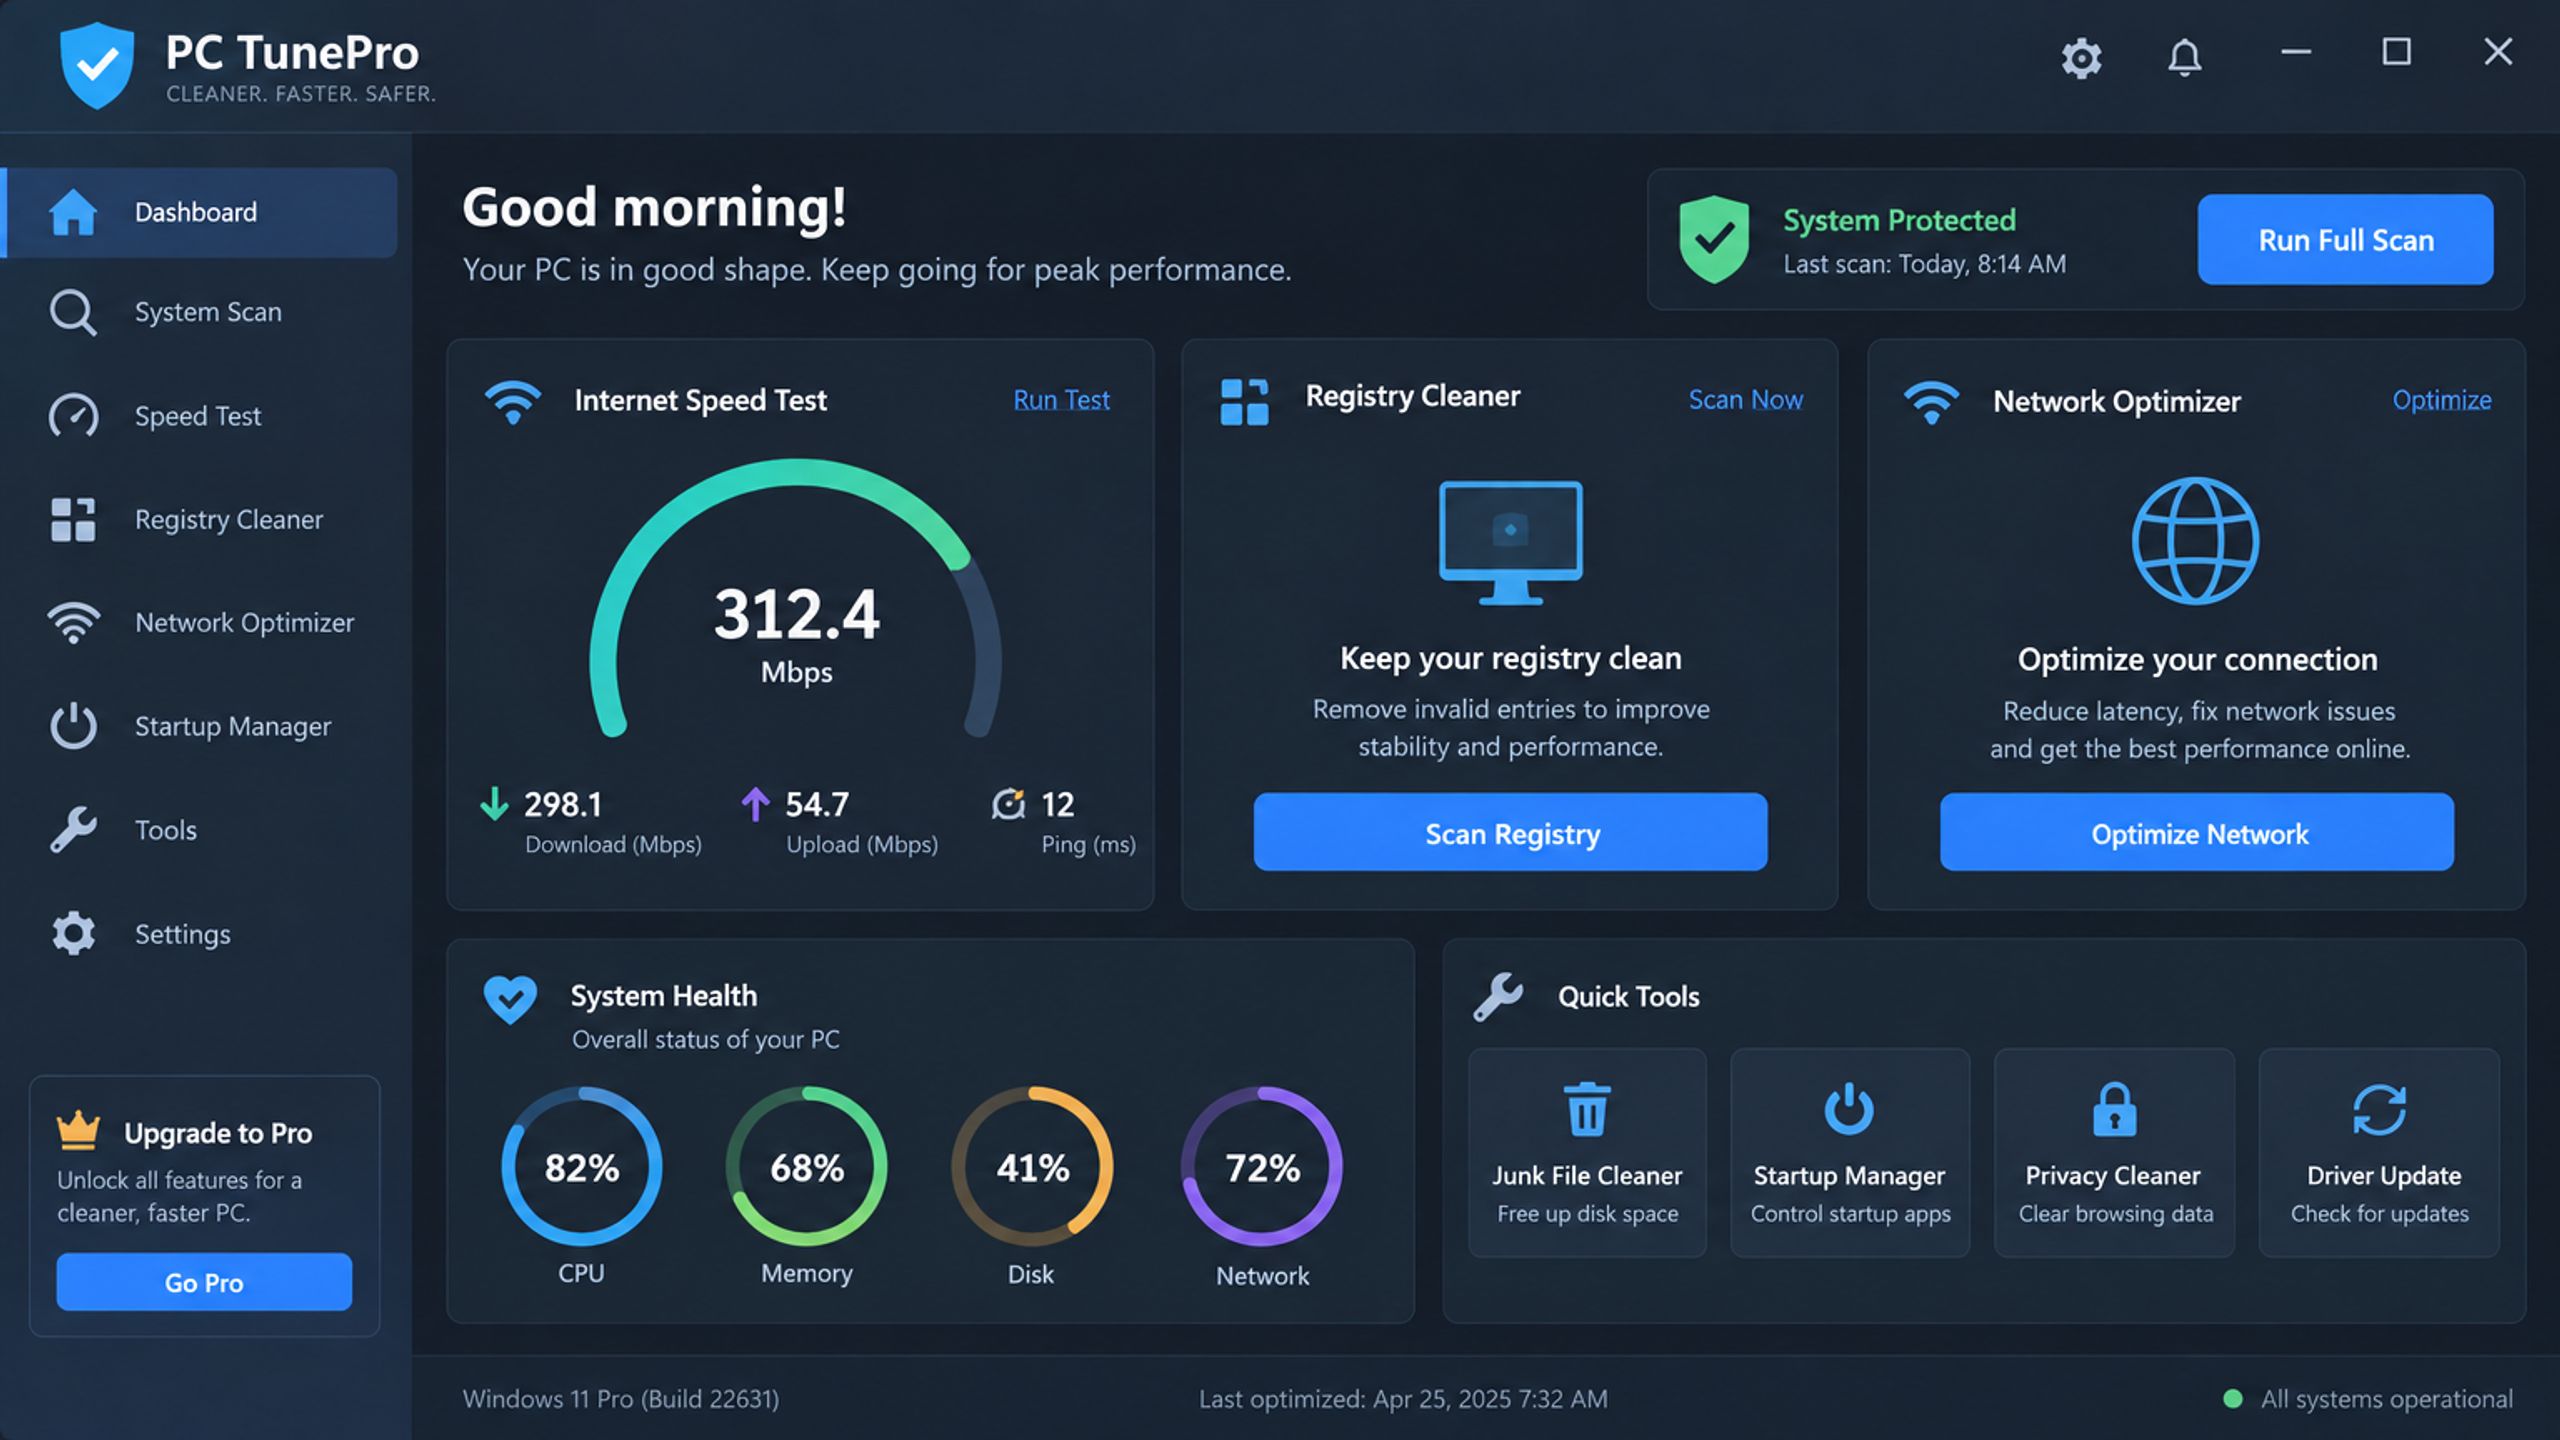The height and width of the screenshot is (1440, 2560).
Task: Select Dashboard in the sidebar
Action: 200,212
